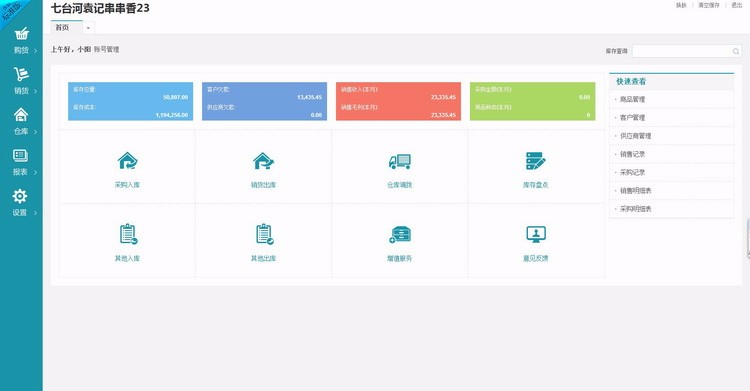Screen dimensions: 750x391
Task: Click the 采购入库 text label
Action: (127, 185)
